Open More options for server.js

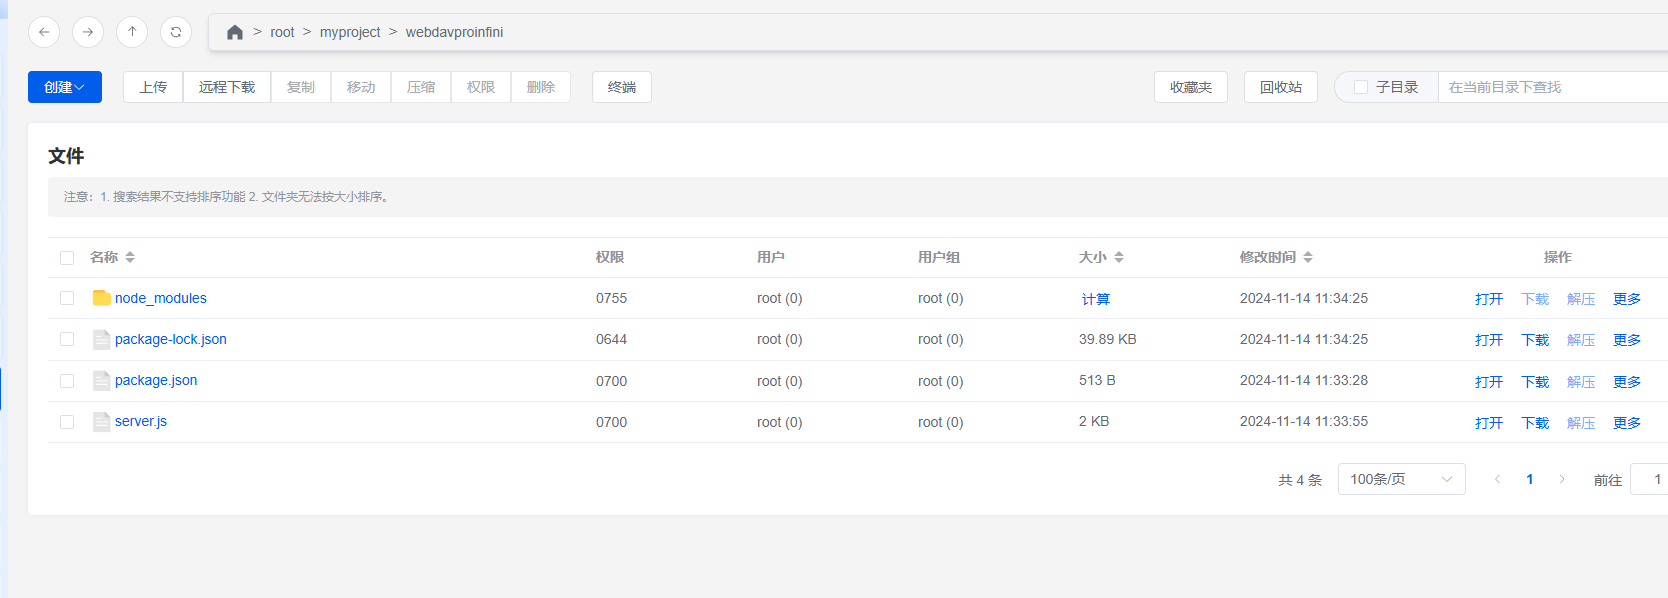pyautogui.click(x=1626, y=423)
